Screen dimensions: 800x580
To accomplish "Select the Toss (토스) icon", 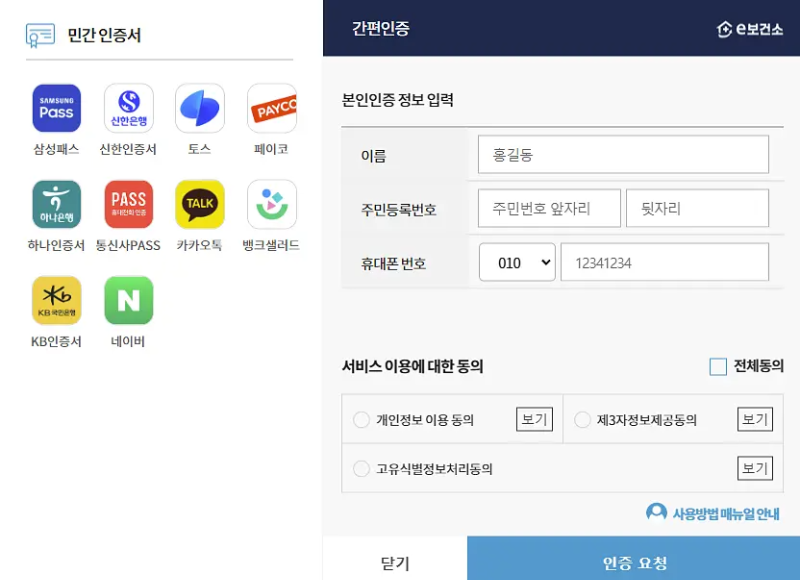I will coord(199,107).
